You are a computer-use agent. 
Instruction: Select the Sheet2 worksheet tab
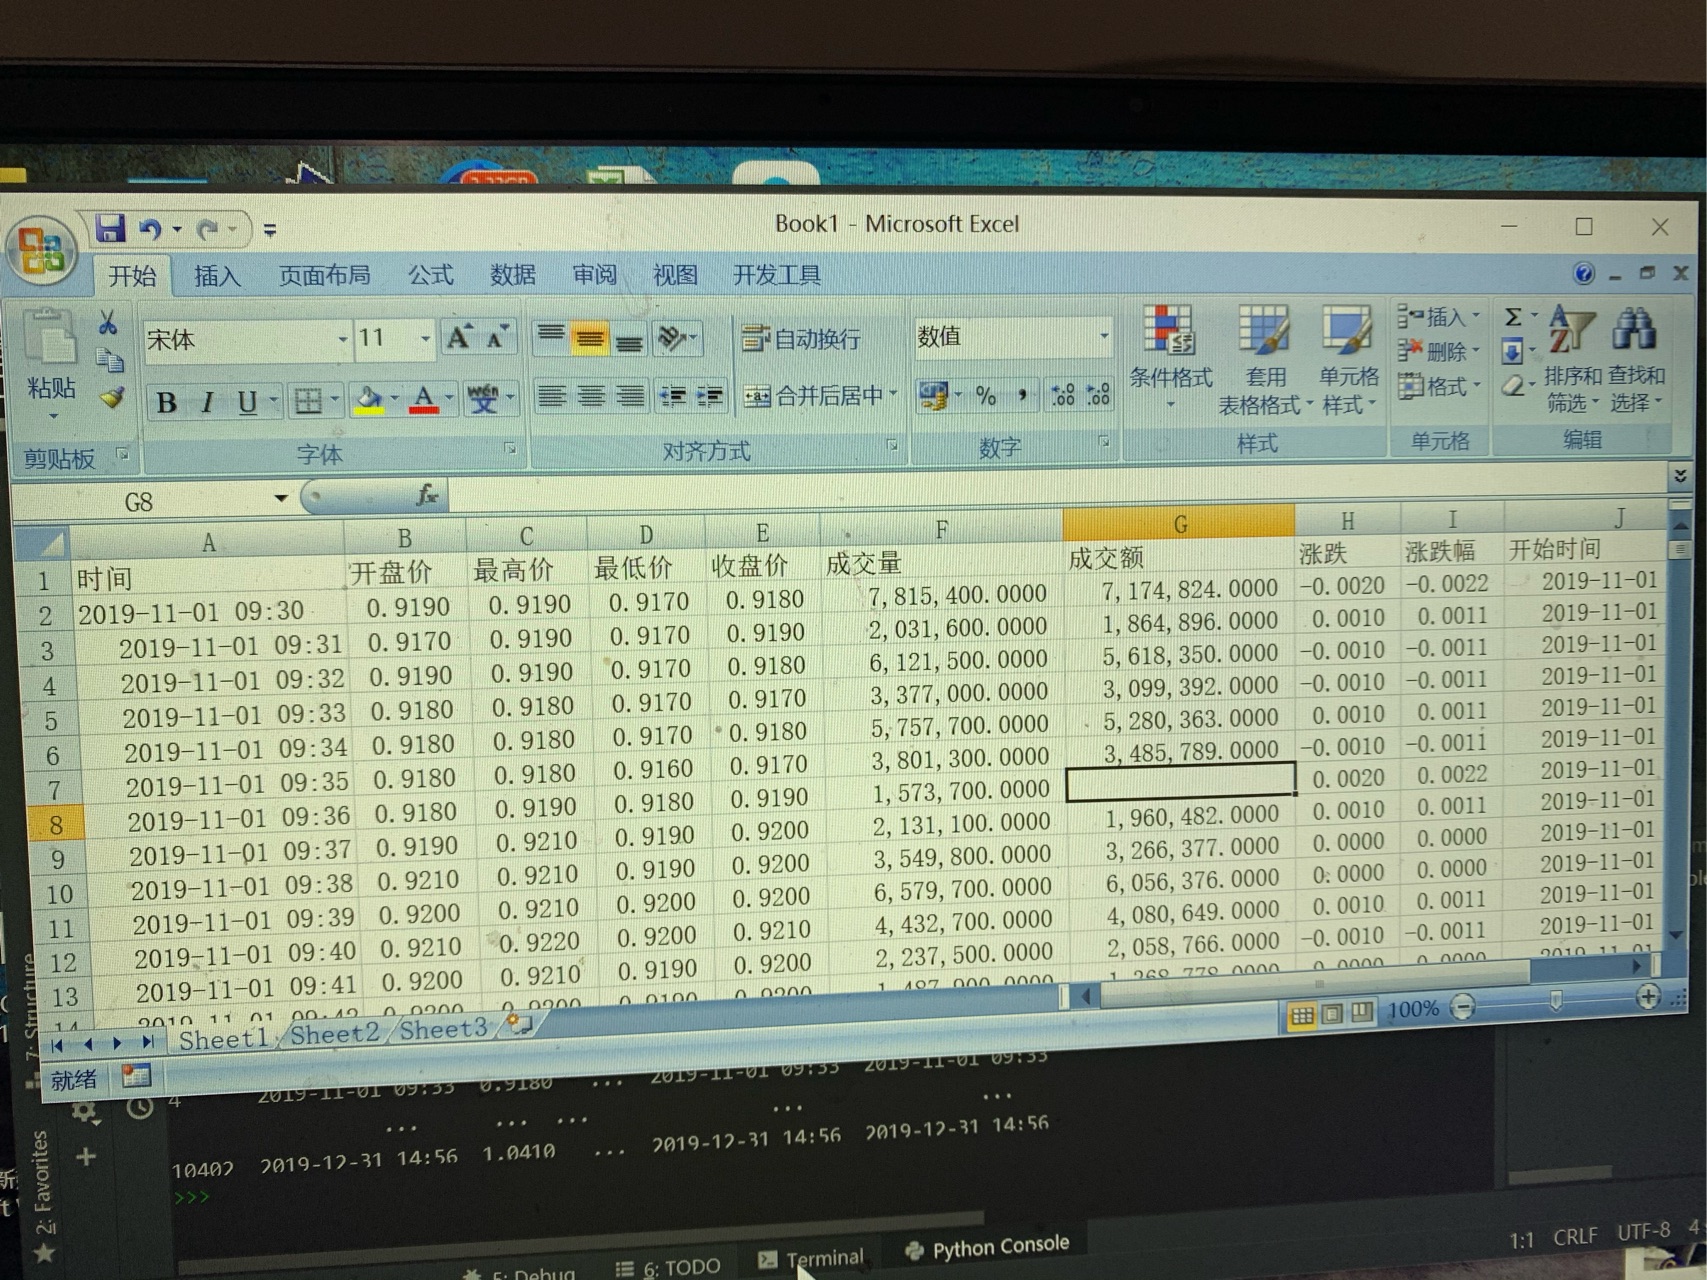334,1033
